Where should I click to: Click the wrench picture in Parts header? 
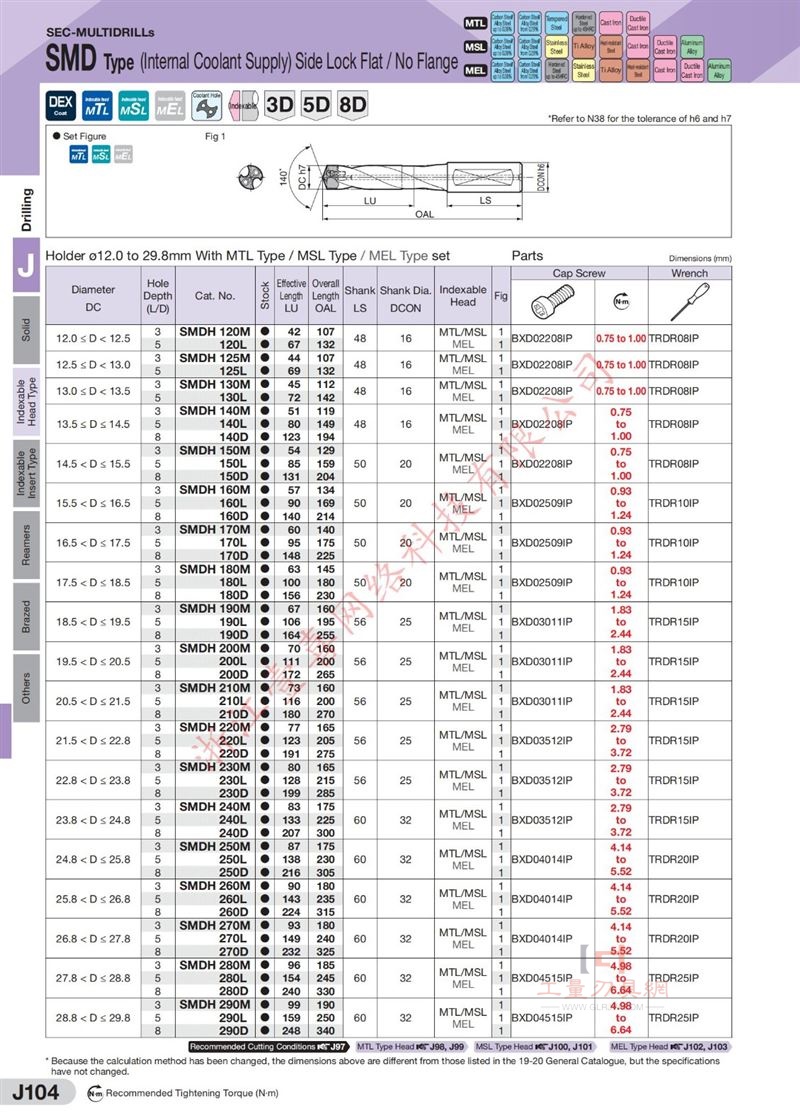click(690, 301)
